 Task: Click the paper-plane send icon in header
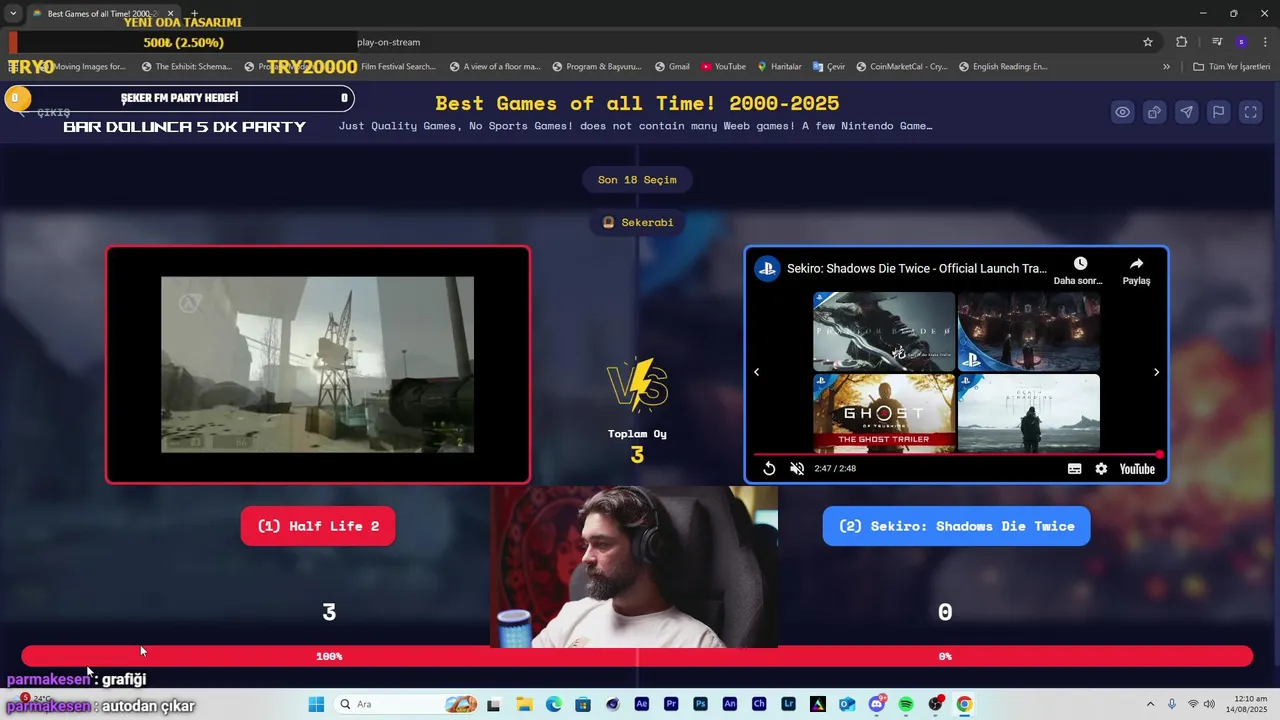1187,112
